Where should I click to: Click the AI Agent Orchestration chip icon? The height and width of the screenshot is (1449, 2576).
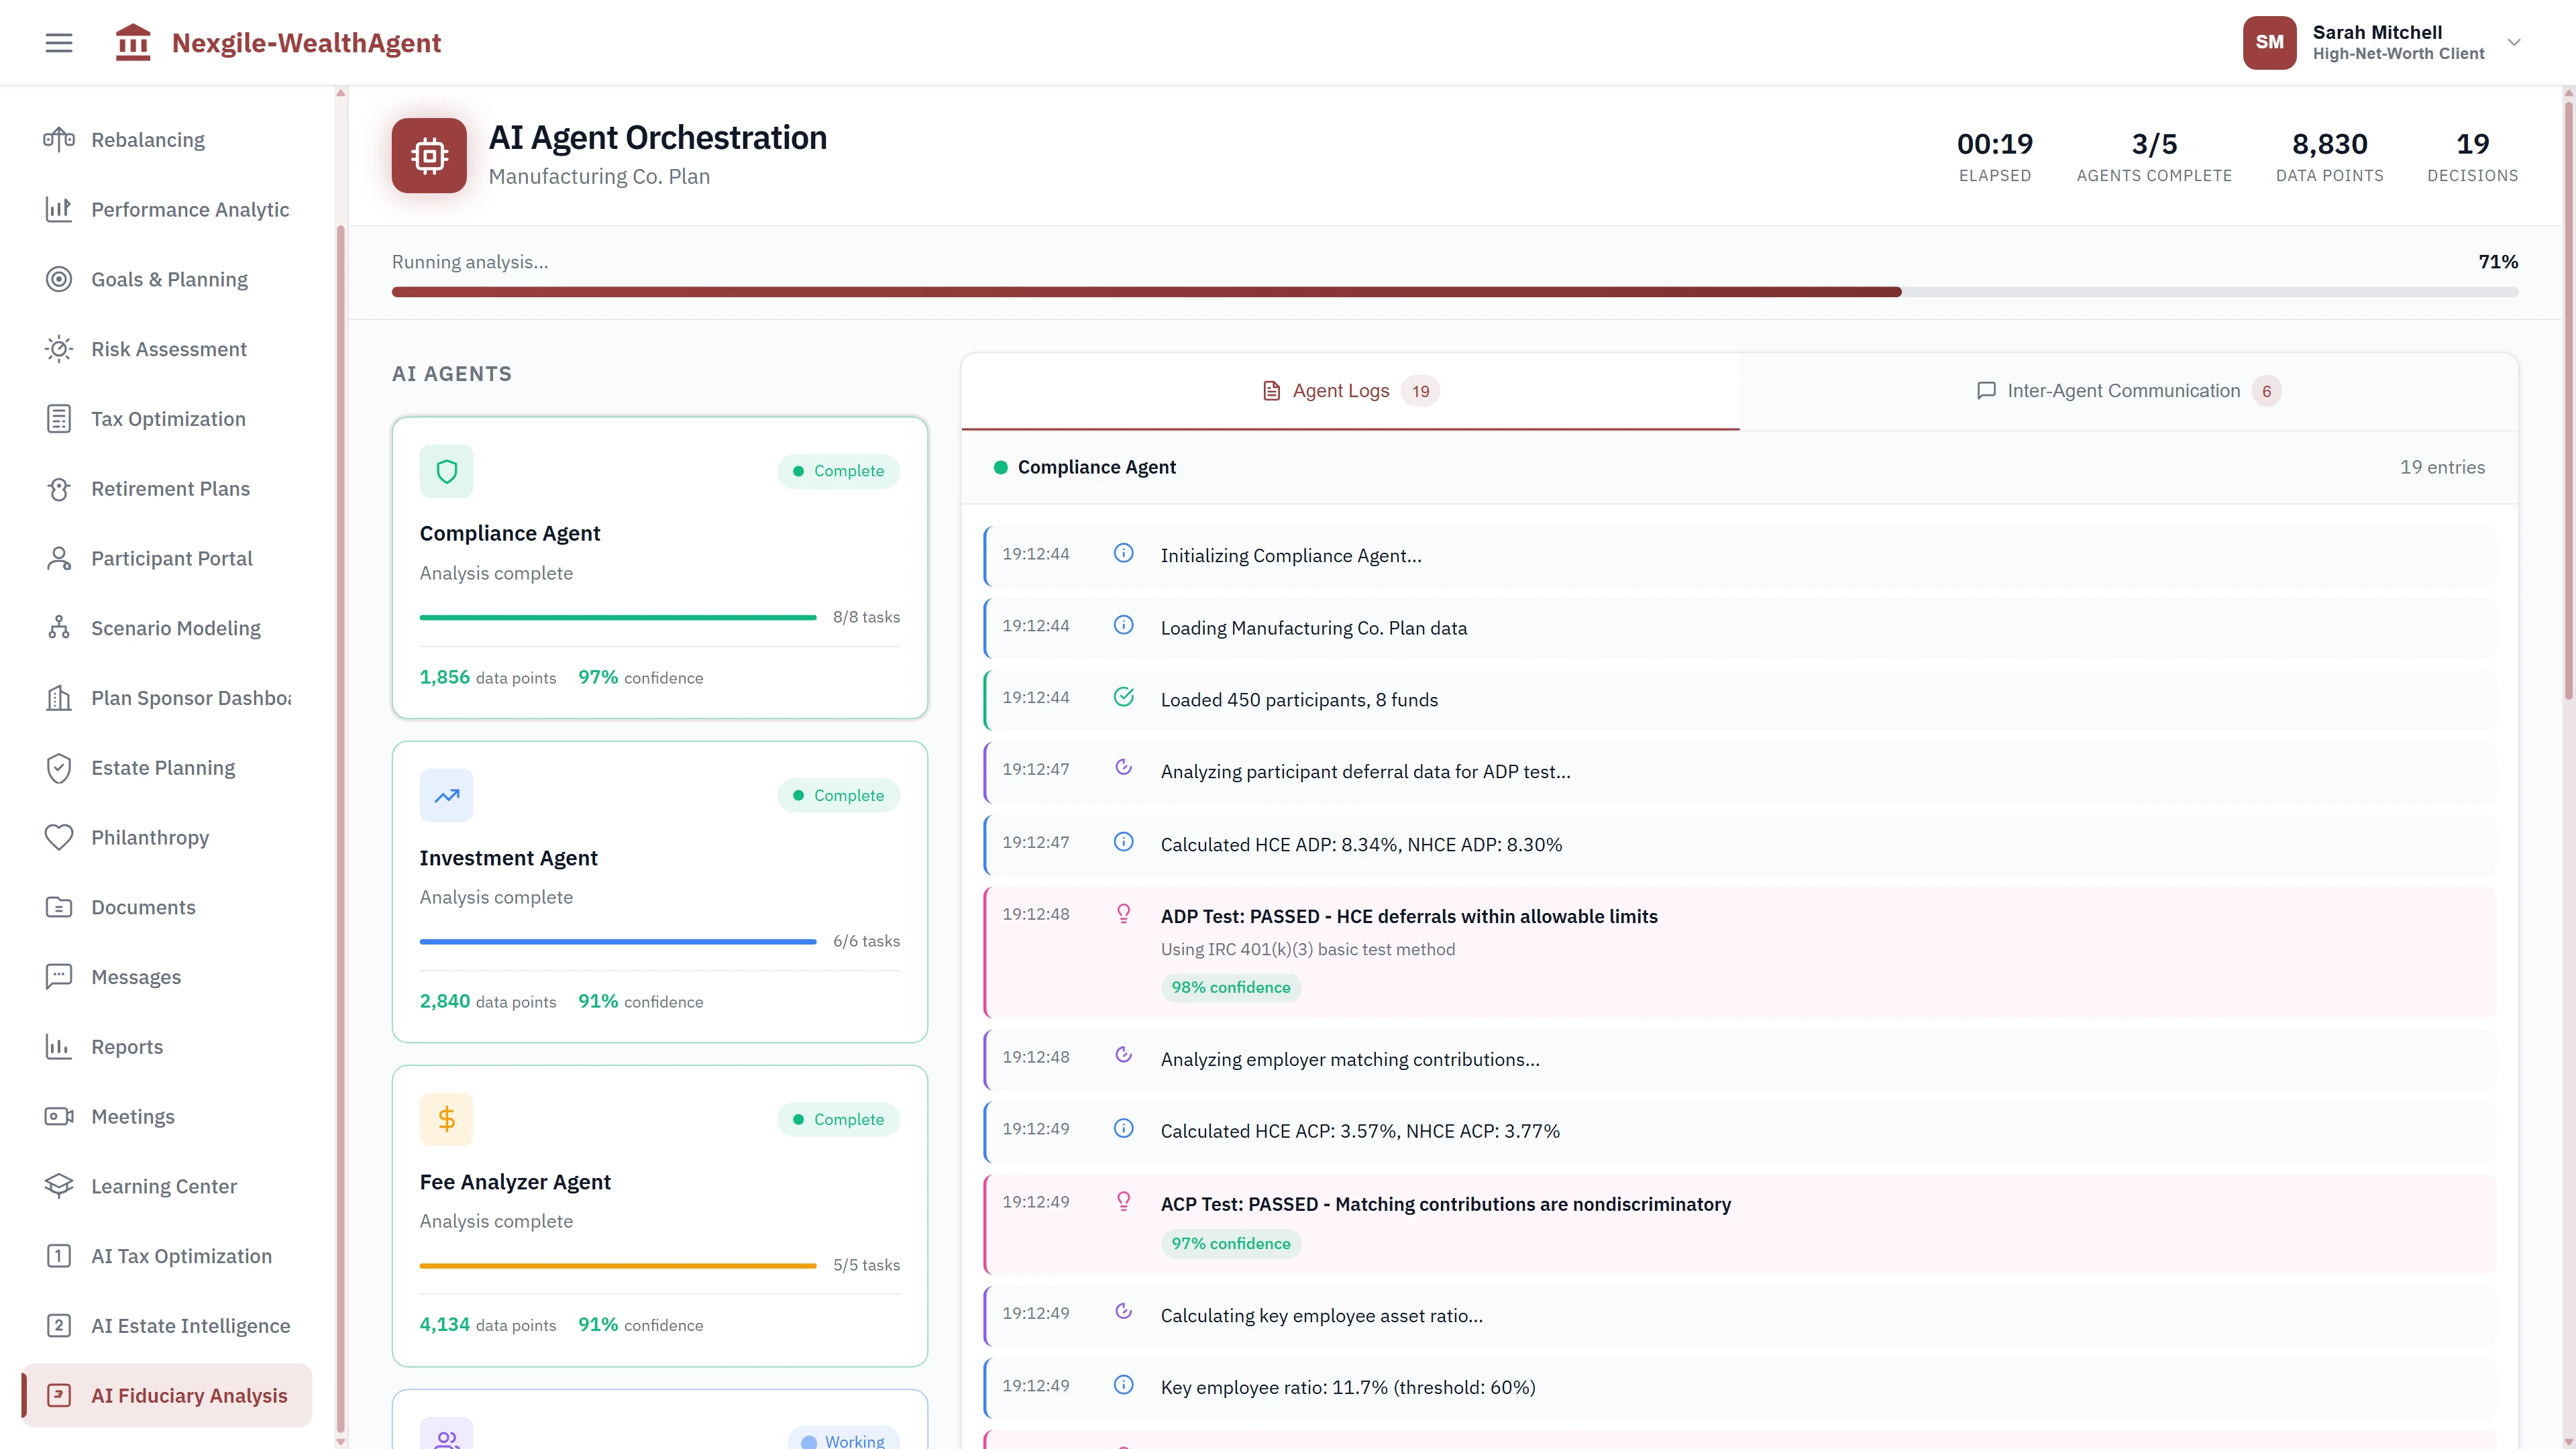(x=429, y=155)
